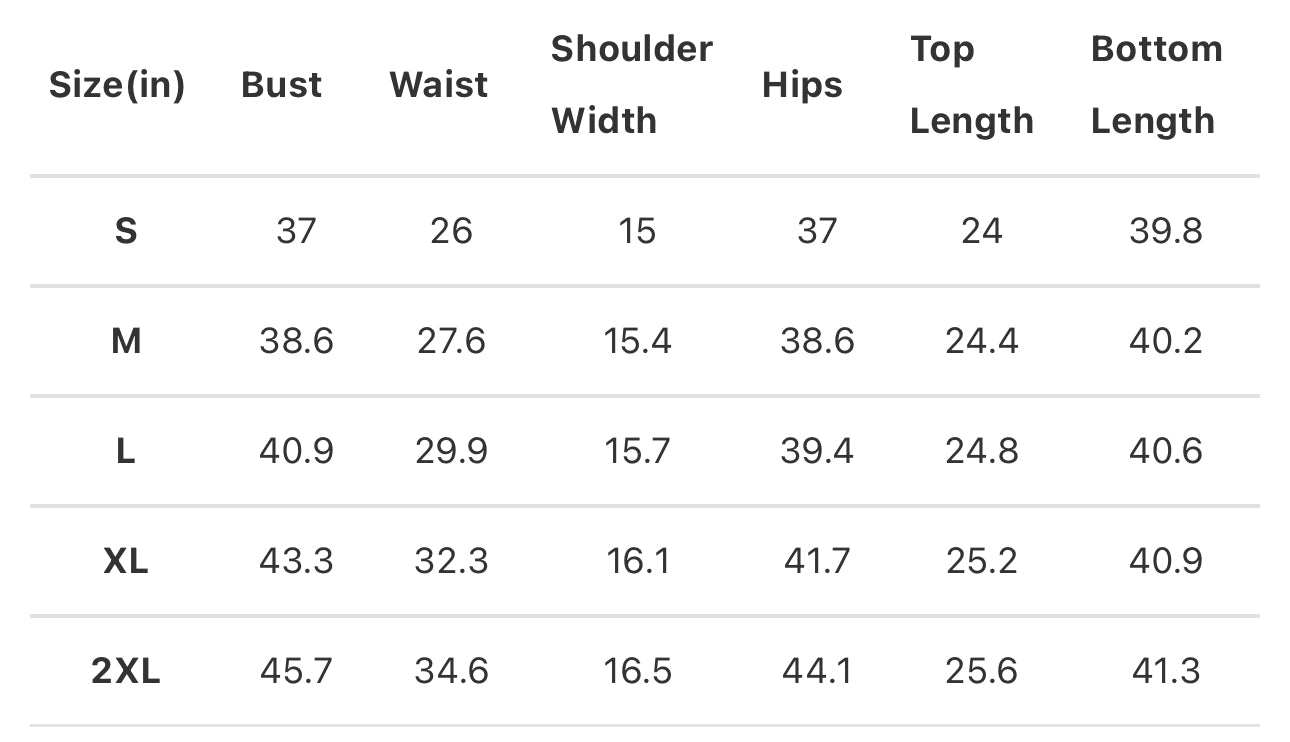Viewport: 1290px width, 742px height.
Task: Click the 25.6 top length value
Action: pyautogui.click(x=981, y=671)
